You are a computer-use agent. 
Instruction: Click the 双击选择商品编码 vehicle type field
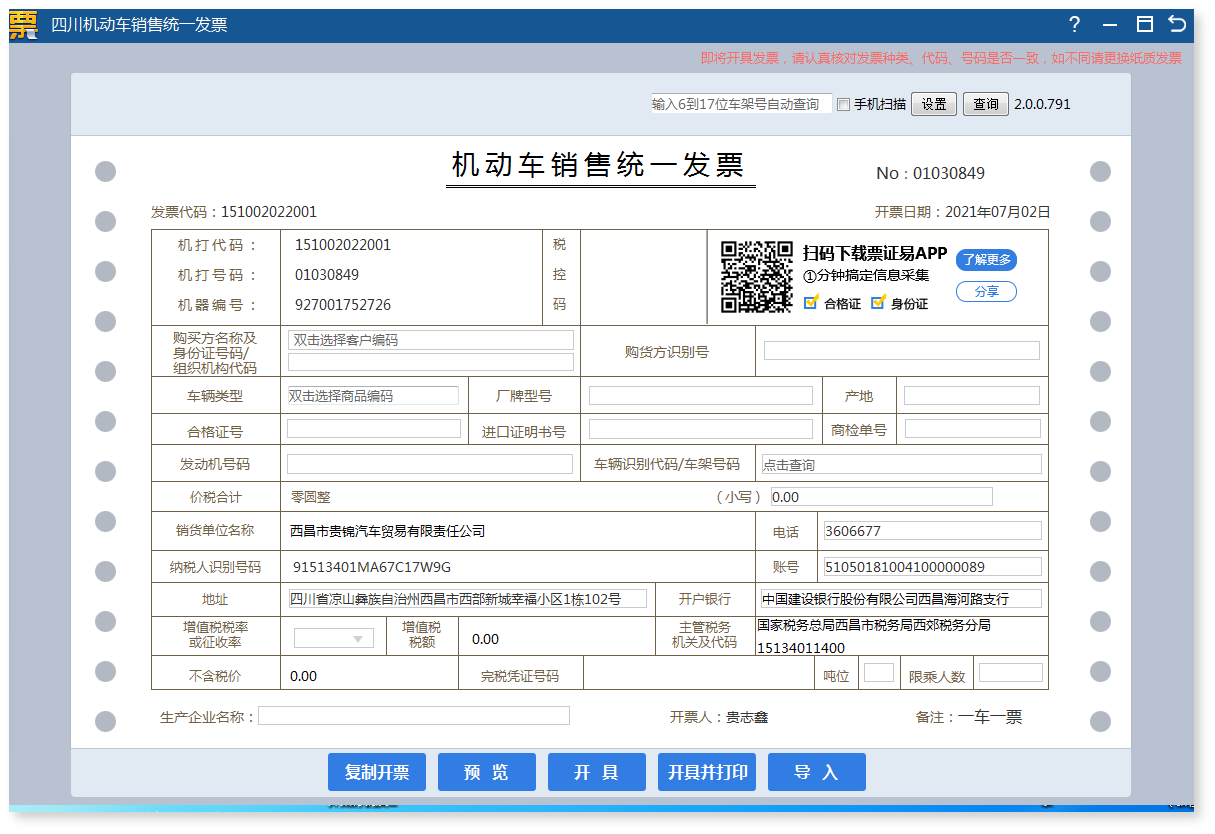click(x=373, y=395)
